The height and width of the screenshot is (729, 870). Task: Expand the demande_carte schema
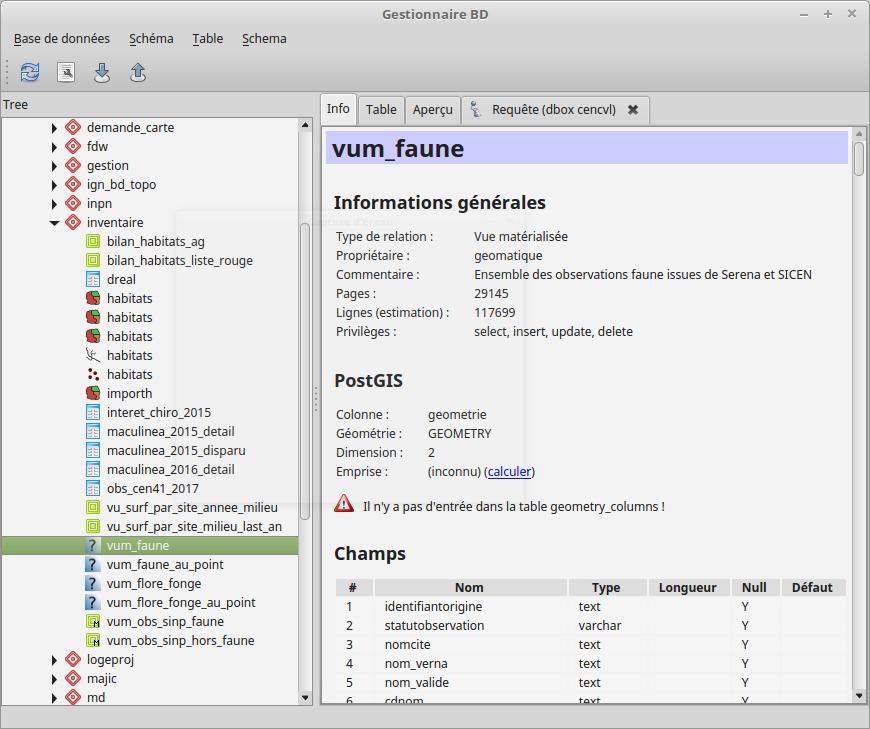pos(55,128)
